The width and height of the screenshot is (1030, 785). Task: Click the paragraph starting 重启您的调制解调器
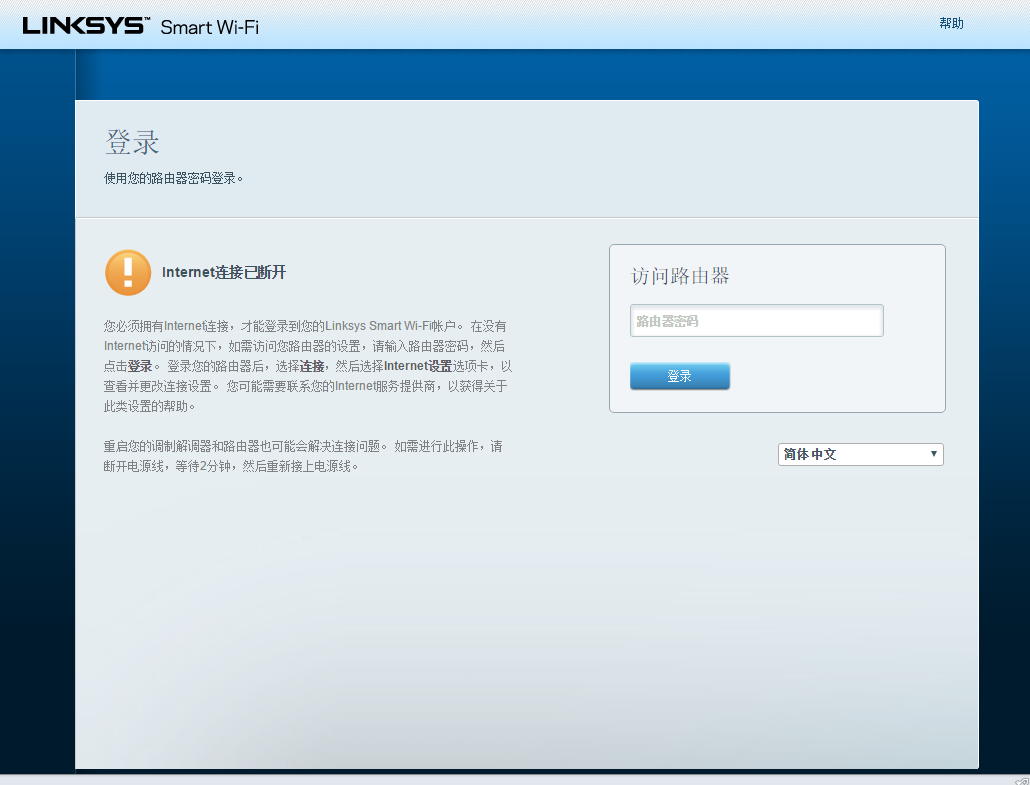pyautogui.click(x=303, y=456)
